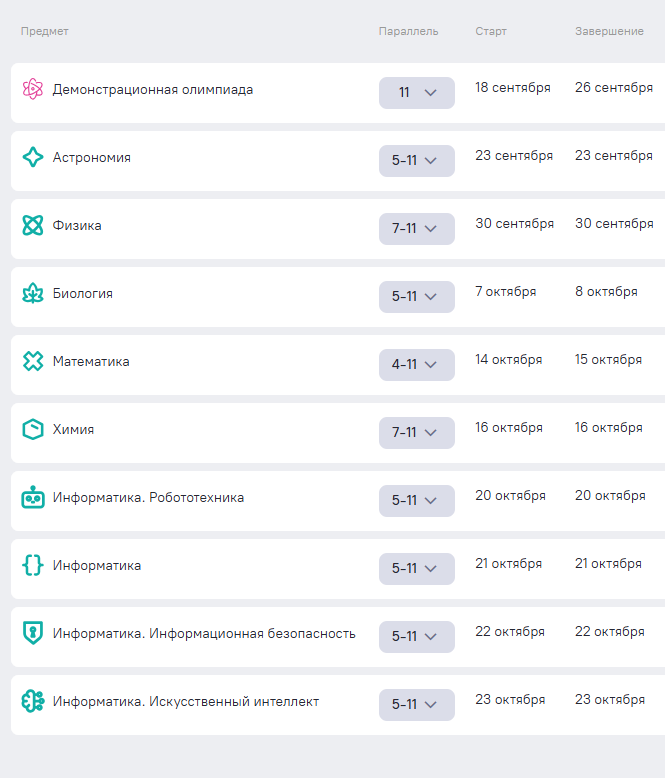Click the Астрономия star icon
Screen dimensions: 665x778
33,158
